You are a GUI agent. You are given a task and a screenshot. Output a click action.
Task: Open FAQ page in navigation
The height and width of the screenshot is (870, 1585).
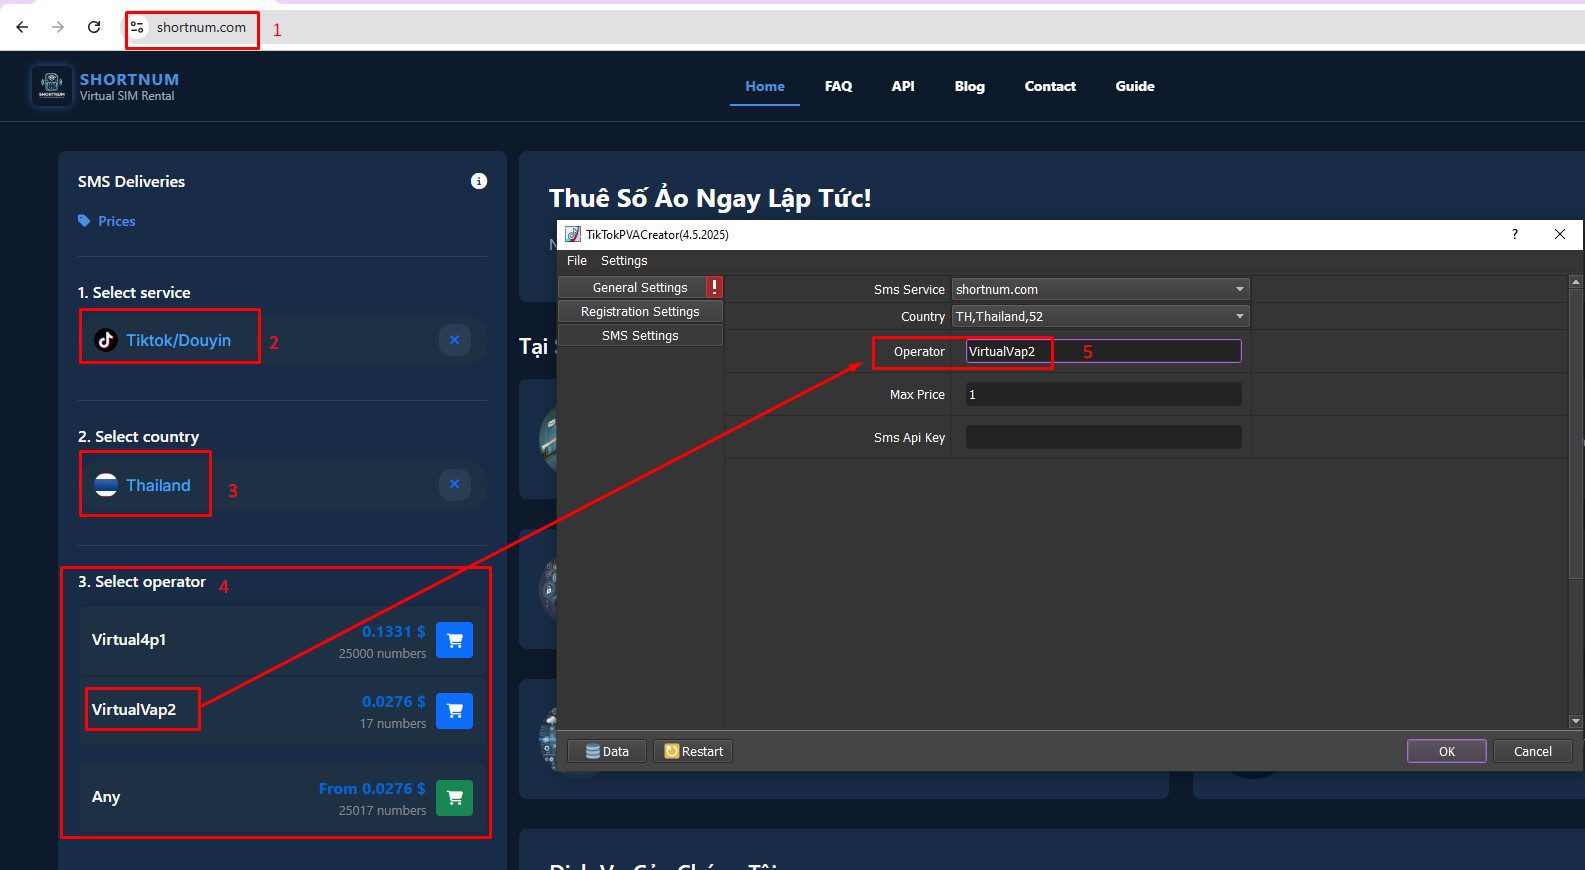(x=838, y=86)
